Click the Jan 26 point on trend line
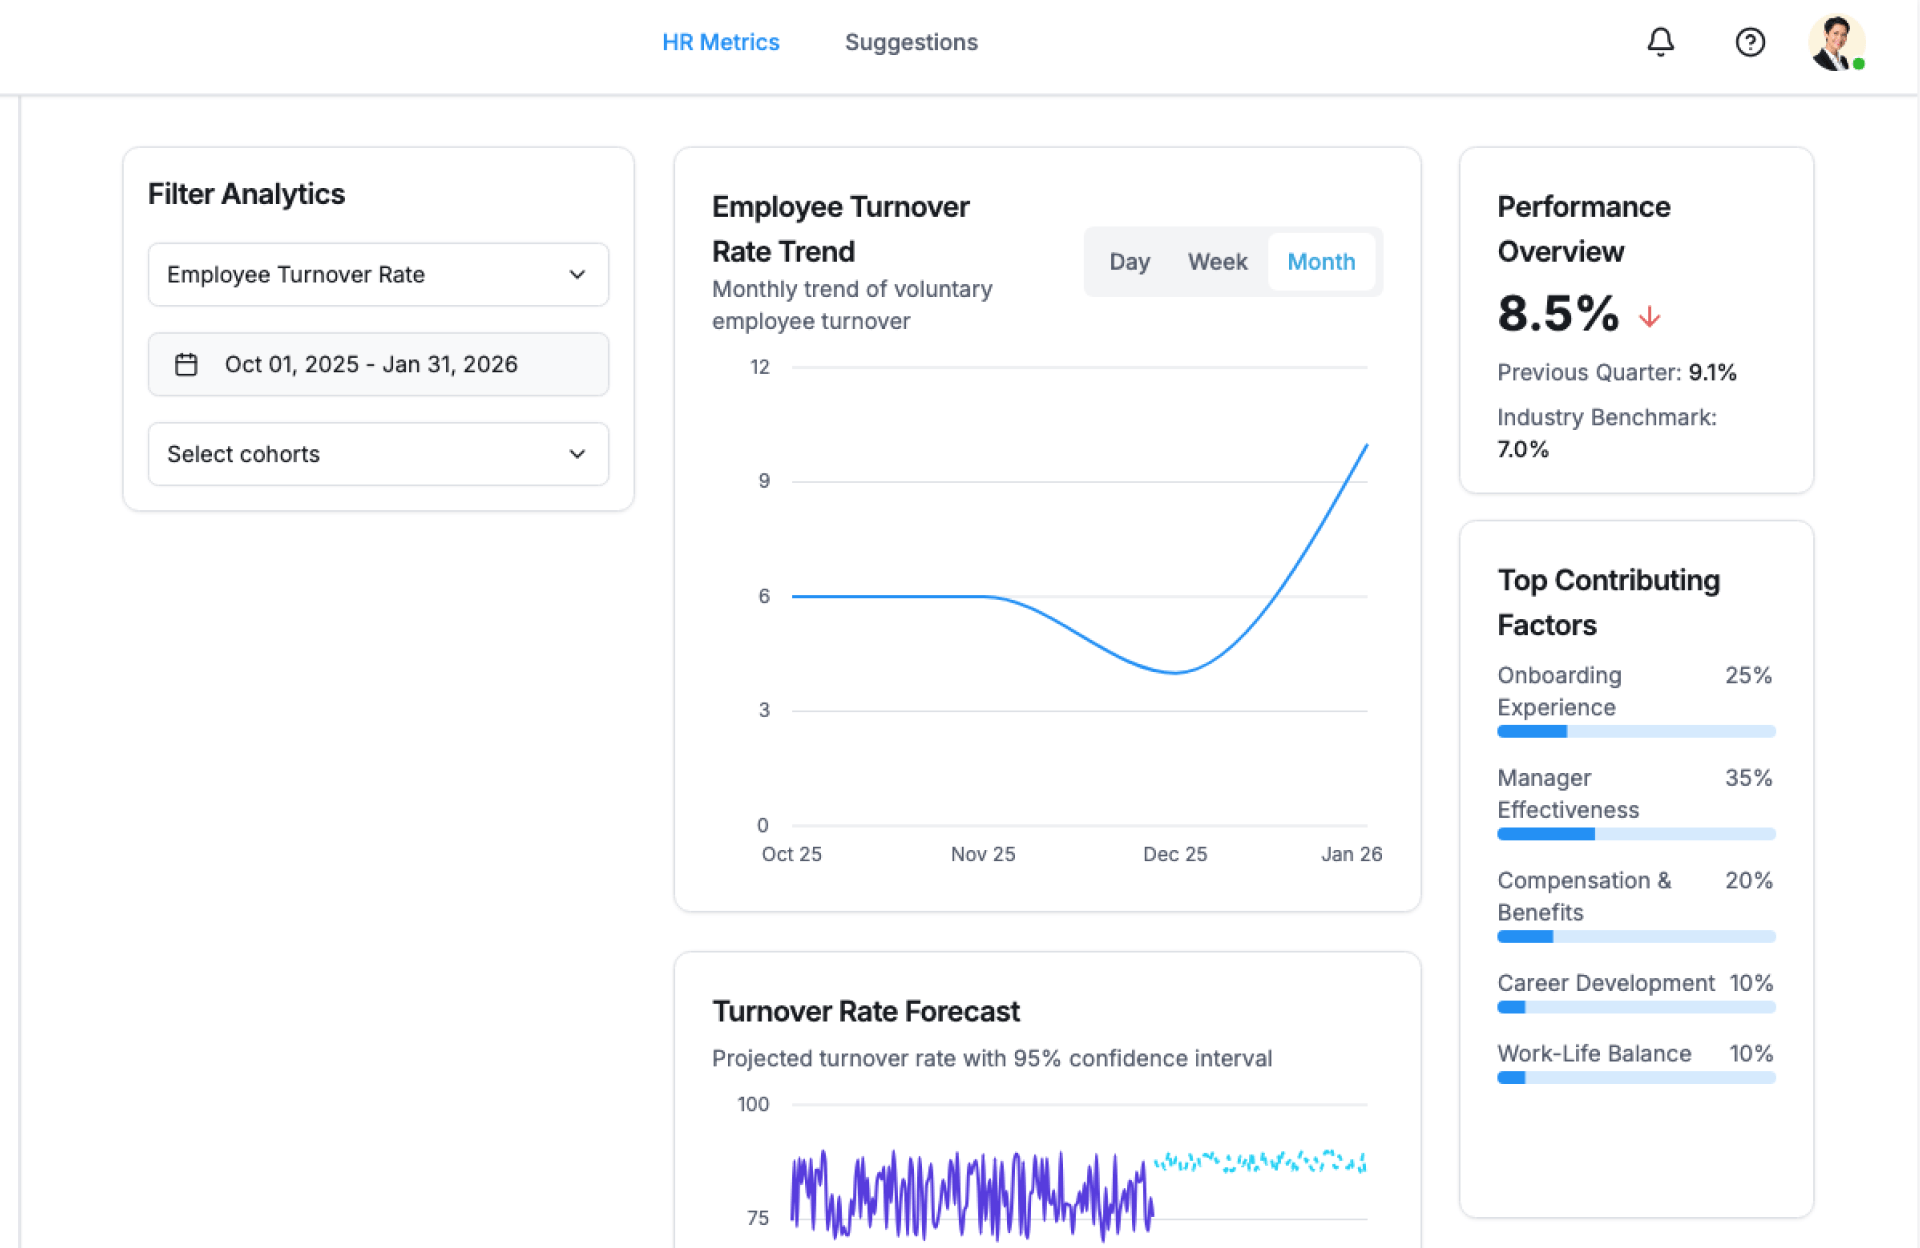Screen dimensions: 1920x1248 [x=1366, y=445]
